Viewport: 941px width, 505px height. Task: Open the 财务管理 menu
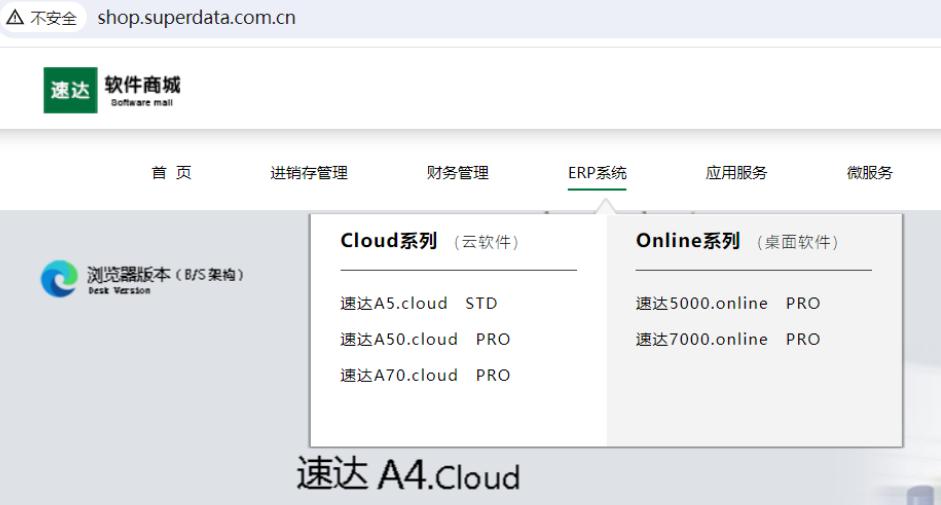coord(457,173)
